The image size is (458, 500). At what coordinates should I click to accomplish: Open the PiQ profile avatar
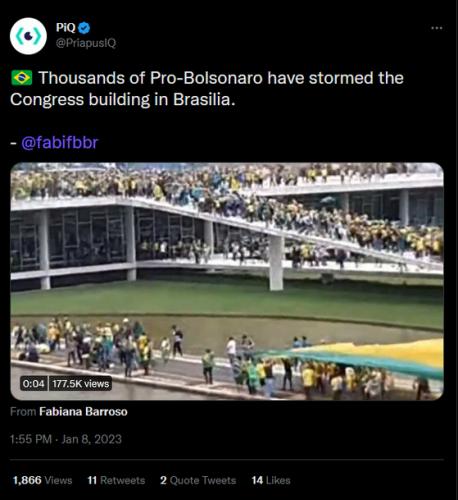click(x=28, y=36)
